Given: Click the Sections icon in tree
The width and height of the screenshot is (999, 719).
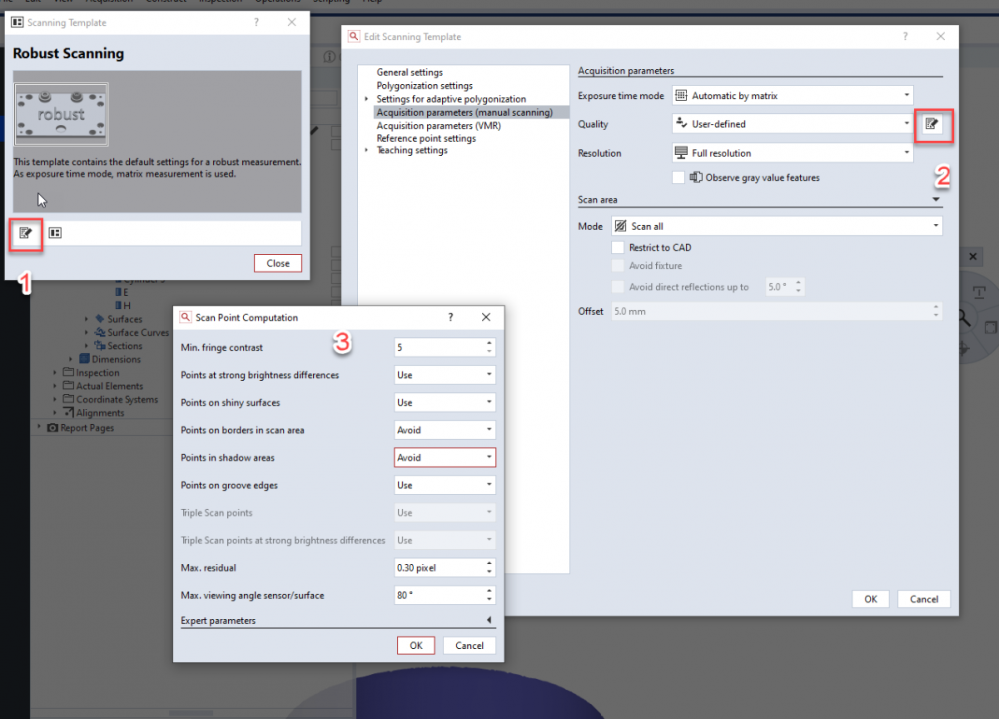Looking at the screenshot, I should (100, 345).
